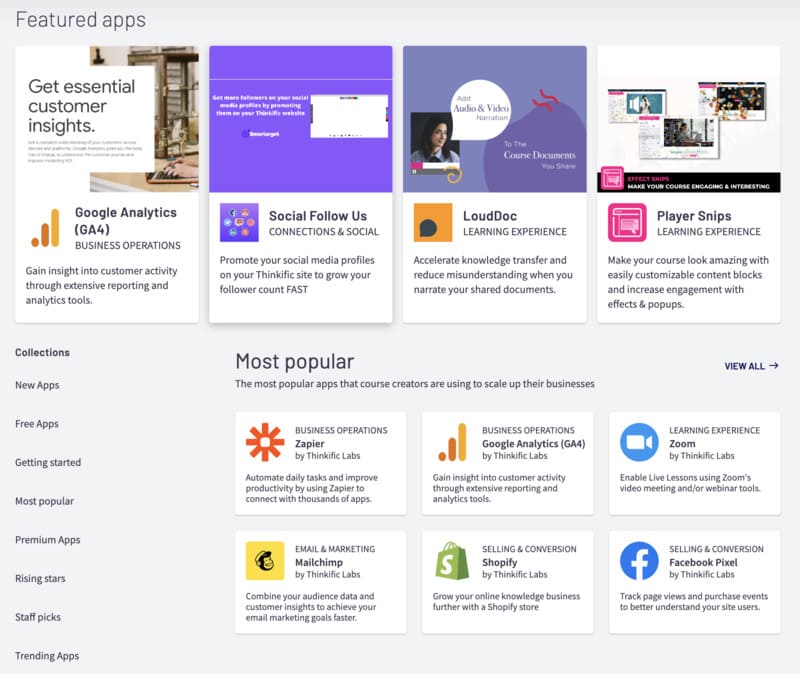This screenshot has width=800, height=674.
Task: Open the Player Snips app title
Action: click(694, 216)
